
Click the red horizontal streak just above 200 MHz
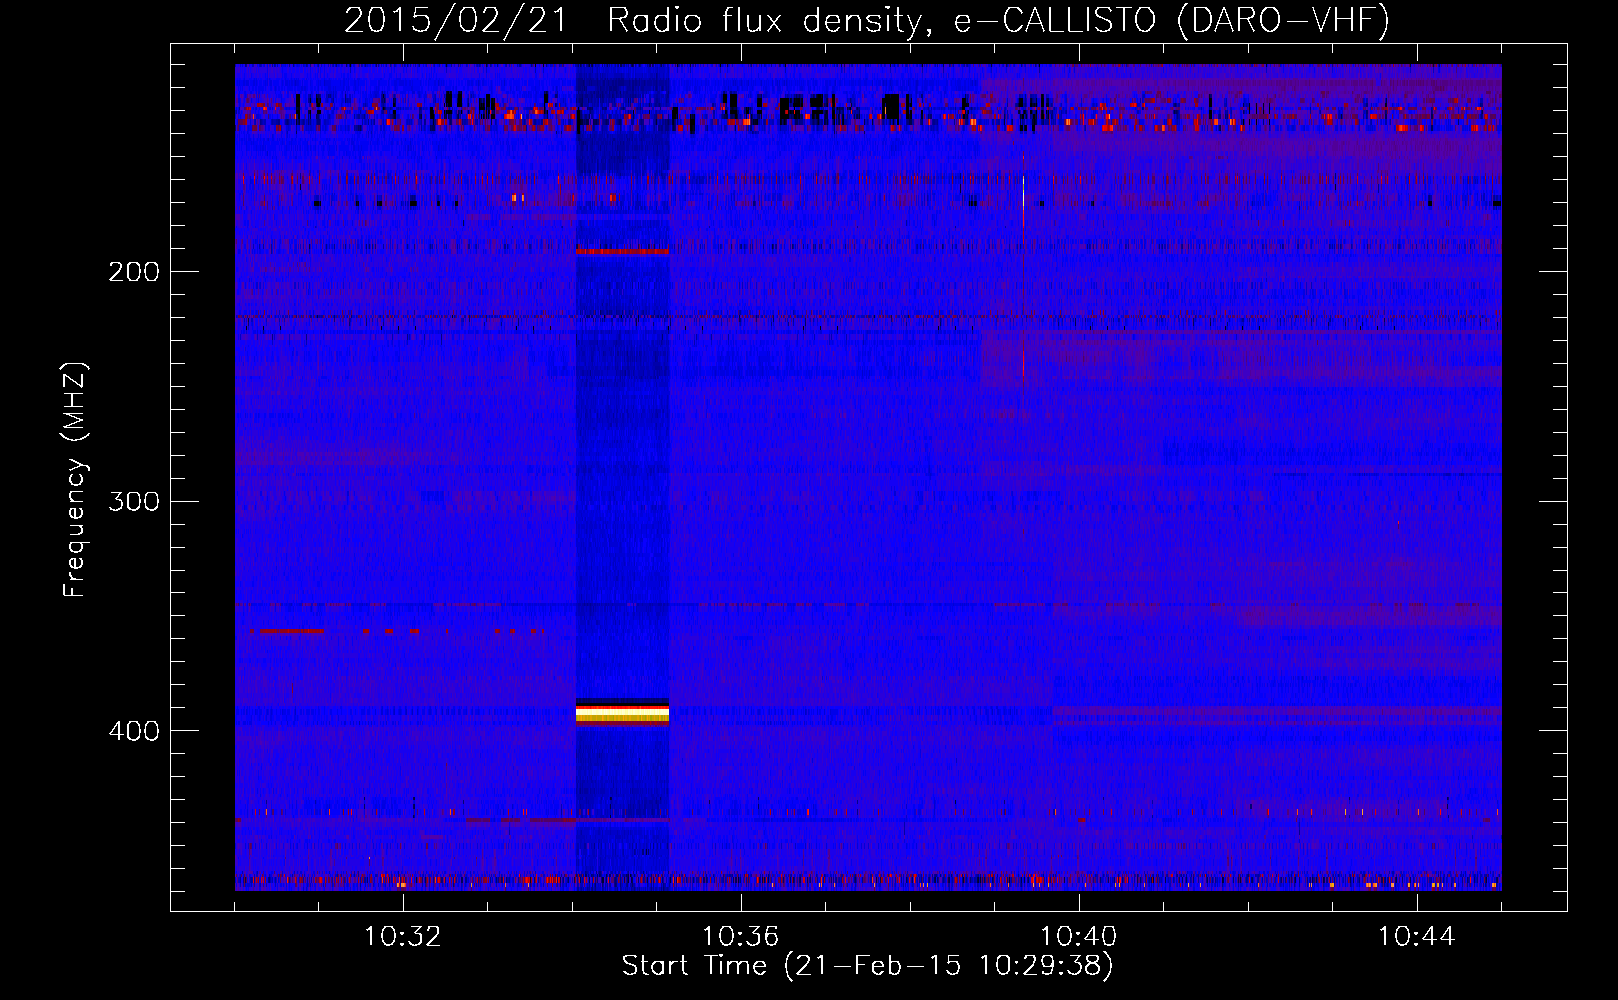pos(622,251)
